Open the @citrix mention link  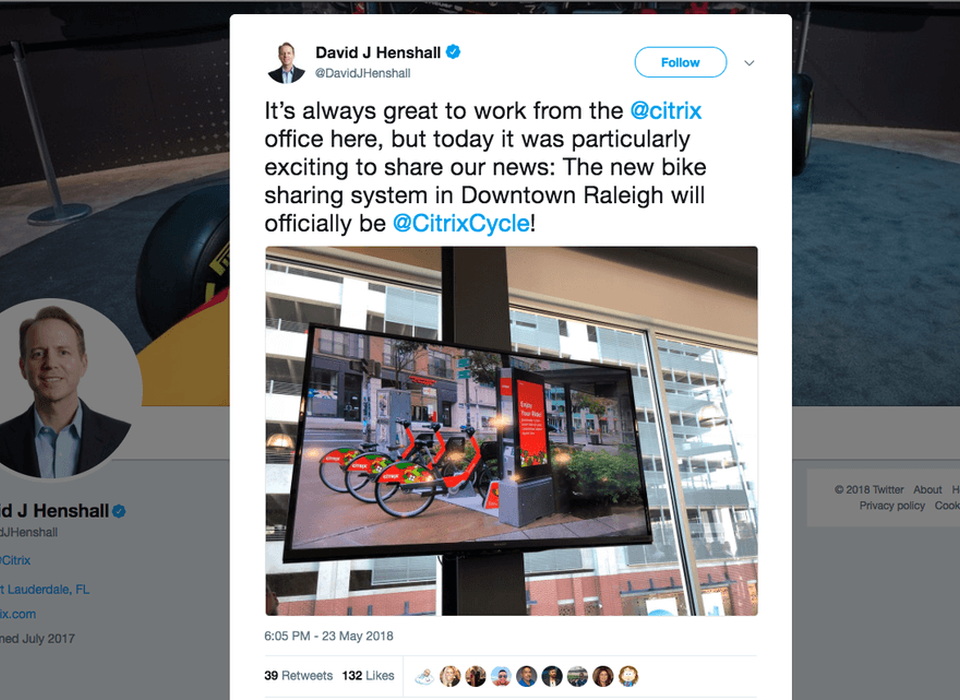(666, 111)
